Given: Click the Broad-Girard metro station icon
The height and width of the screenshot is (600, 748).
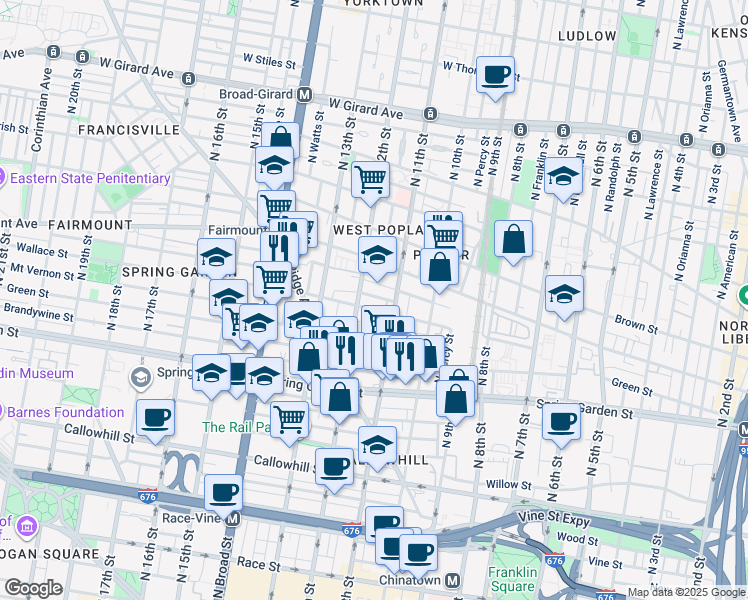Looking at the screenshot, I should coord(304,94).
